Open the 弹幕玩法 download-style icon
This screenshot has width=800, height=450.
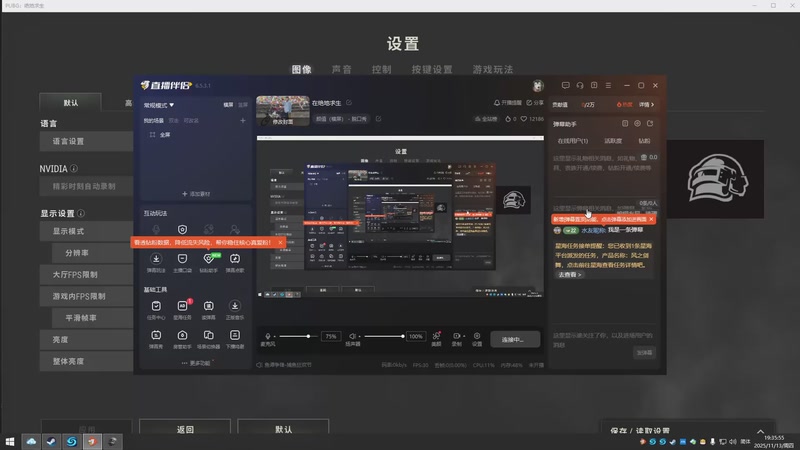tap(156, 262)
